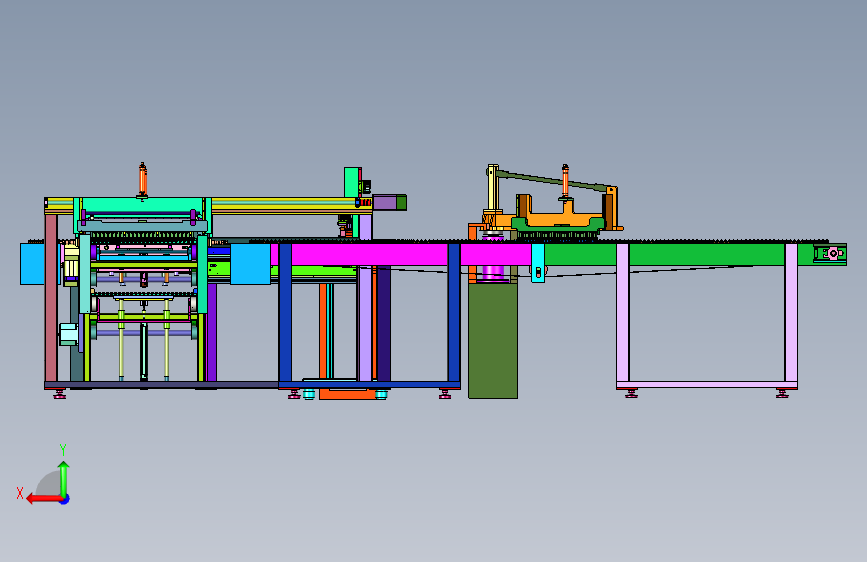Select the purple motor block on the gantry end
The width and height of the screenshot is (867, 562).
[385, 202]
